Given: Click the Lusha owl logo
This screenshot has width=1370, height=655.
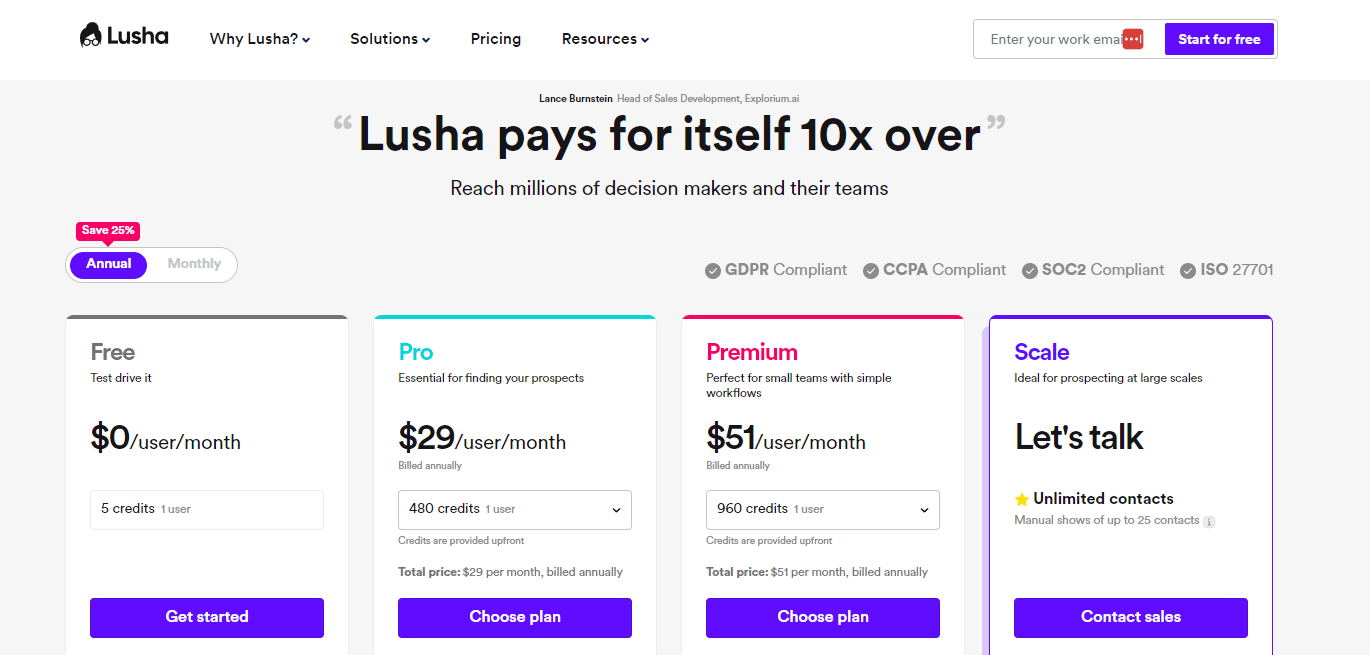Looking at the screenshot, I should click(91, 34).
